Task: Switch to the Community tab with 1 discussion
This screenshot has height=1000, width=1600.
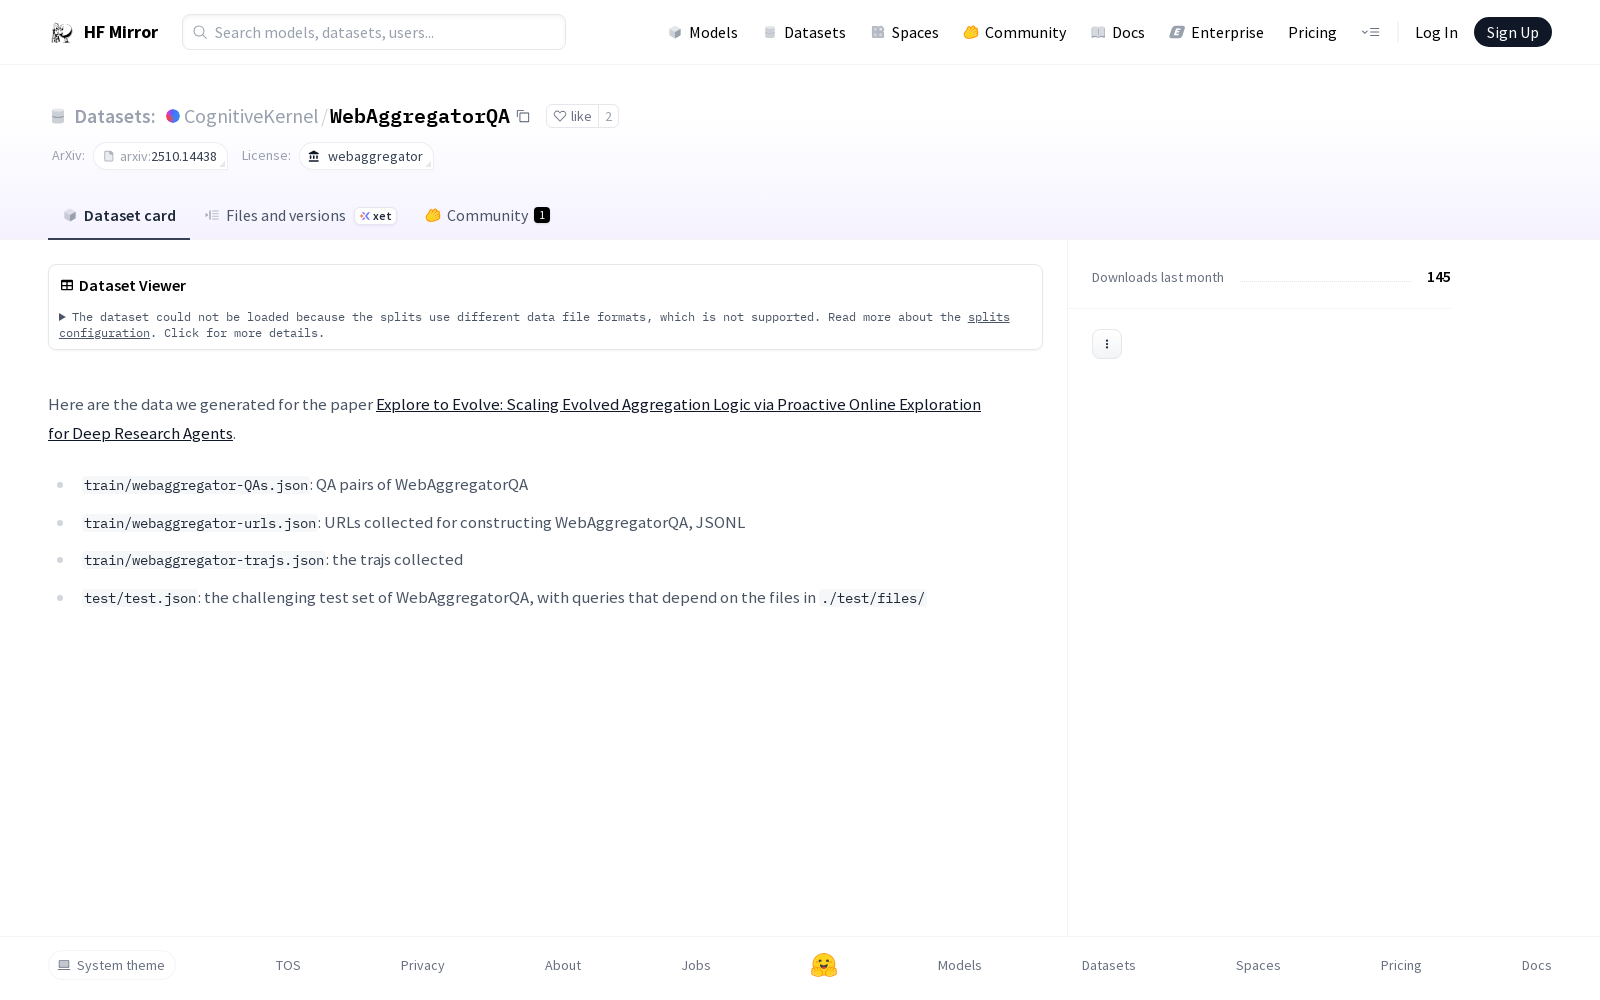Action: 488,215
